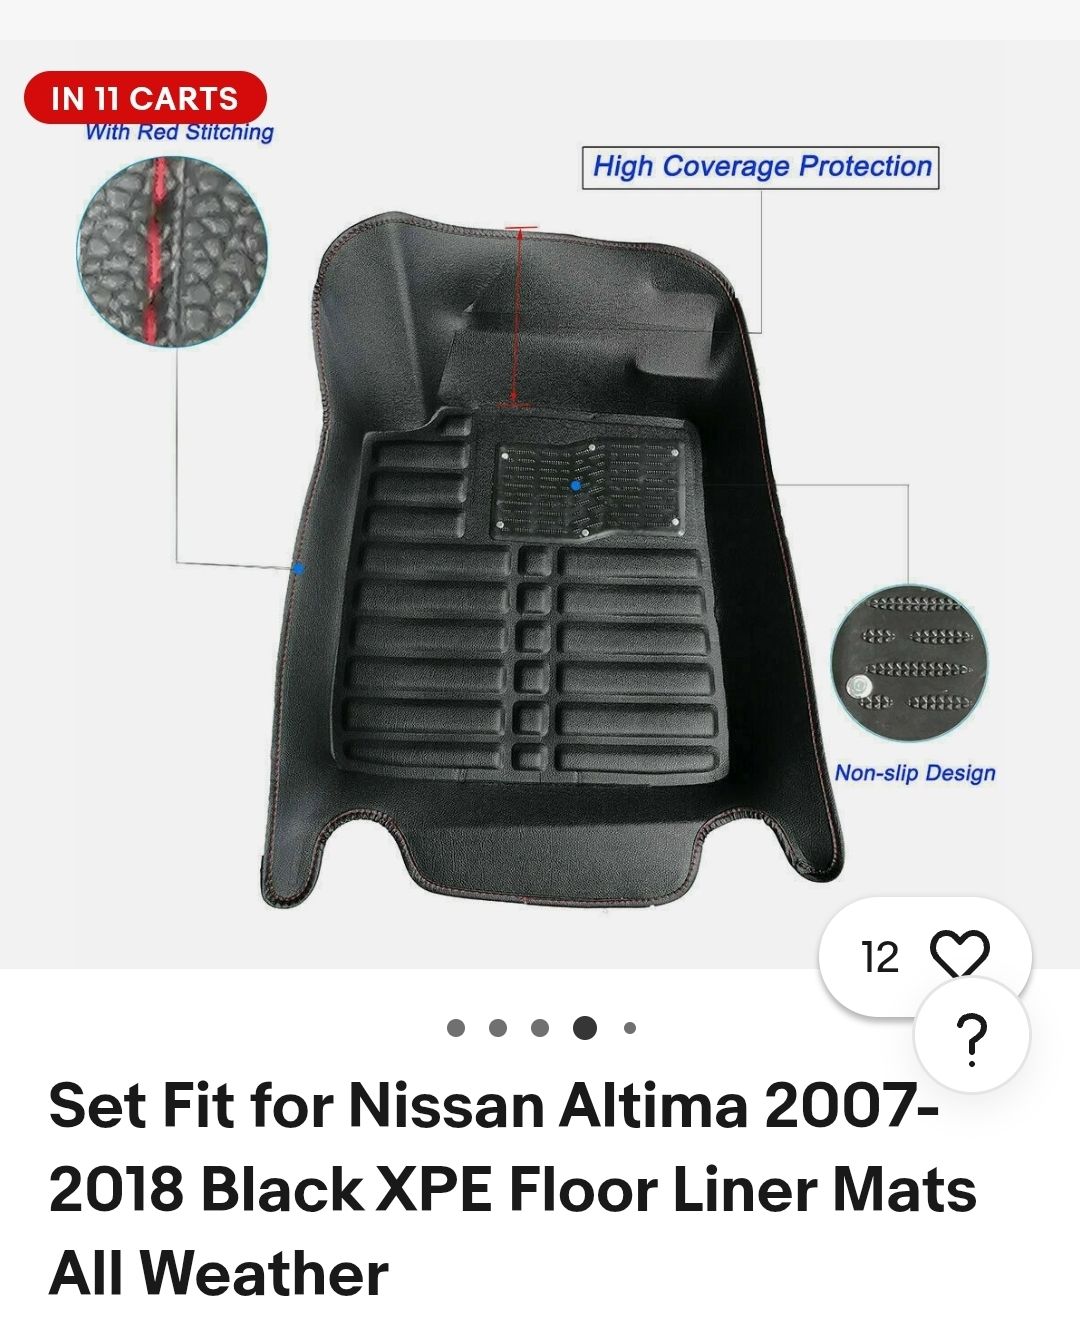Go to the third image carousel dot

[x=540, y=1028]
